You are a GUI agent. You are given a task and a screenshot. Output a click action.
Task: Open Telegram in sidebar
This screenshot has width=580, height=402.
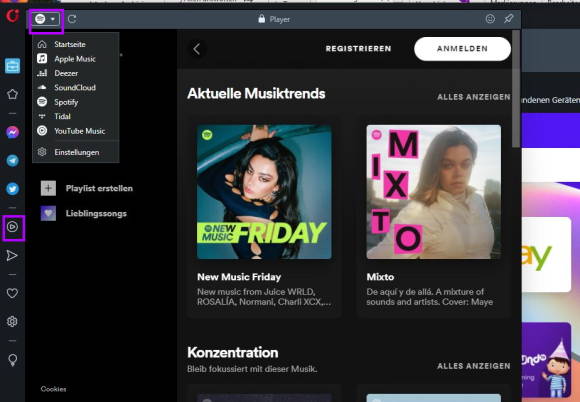(x=12, y=161)
